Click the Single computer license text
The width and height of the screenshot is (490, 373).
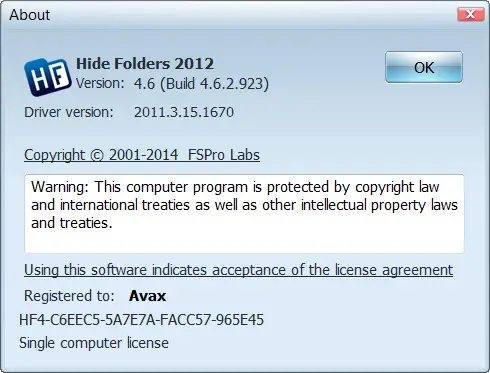[x=94, y=343]
